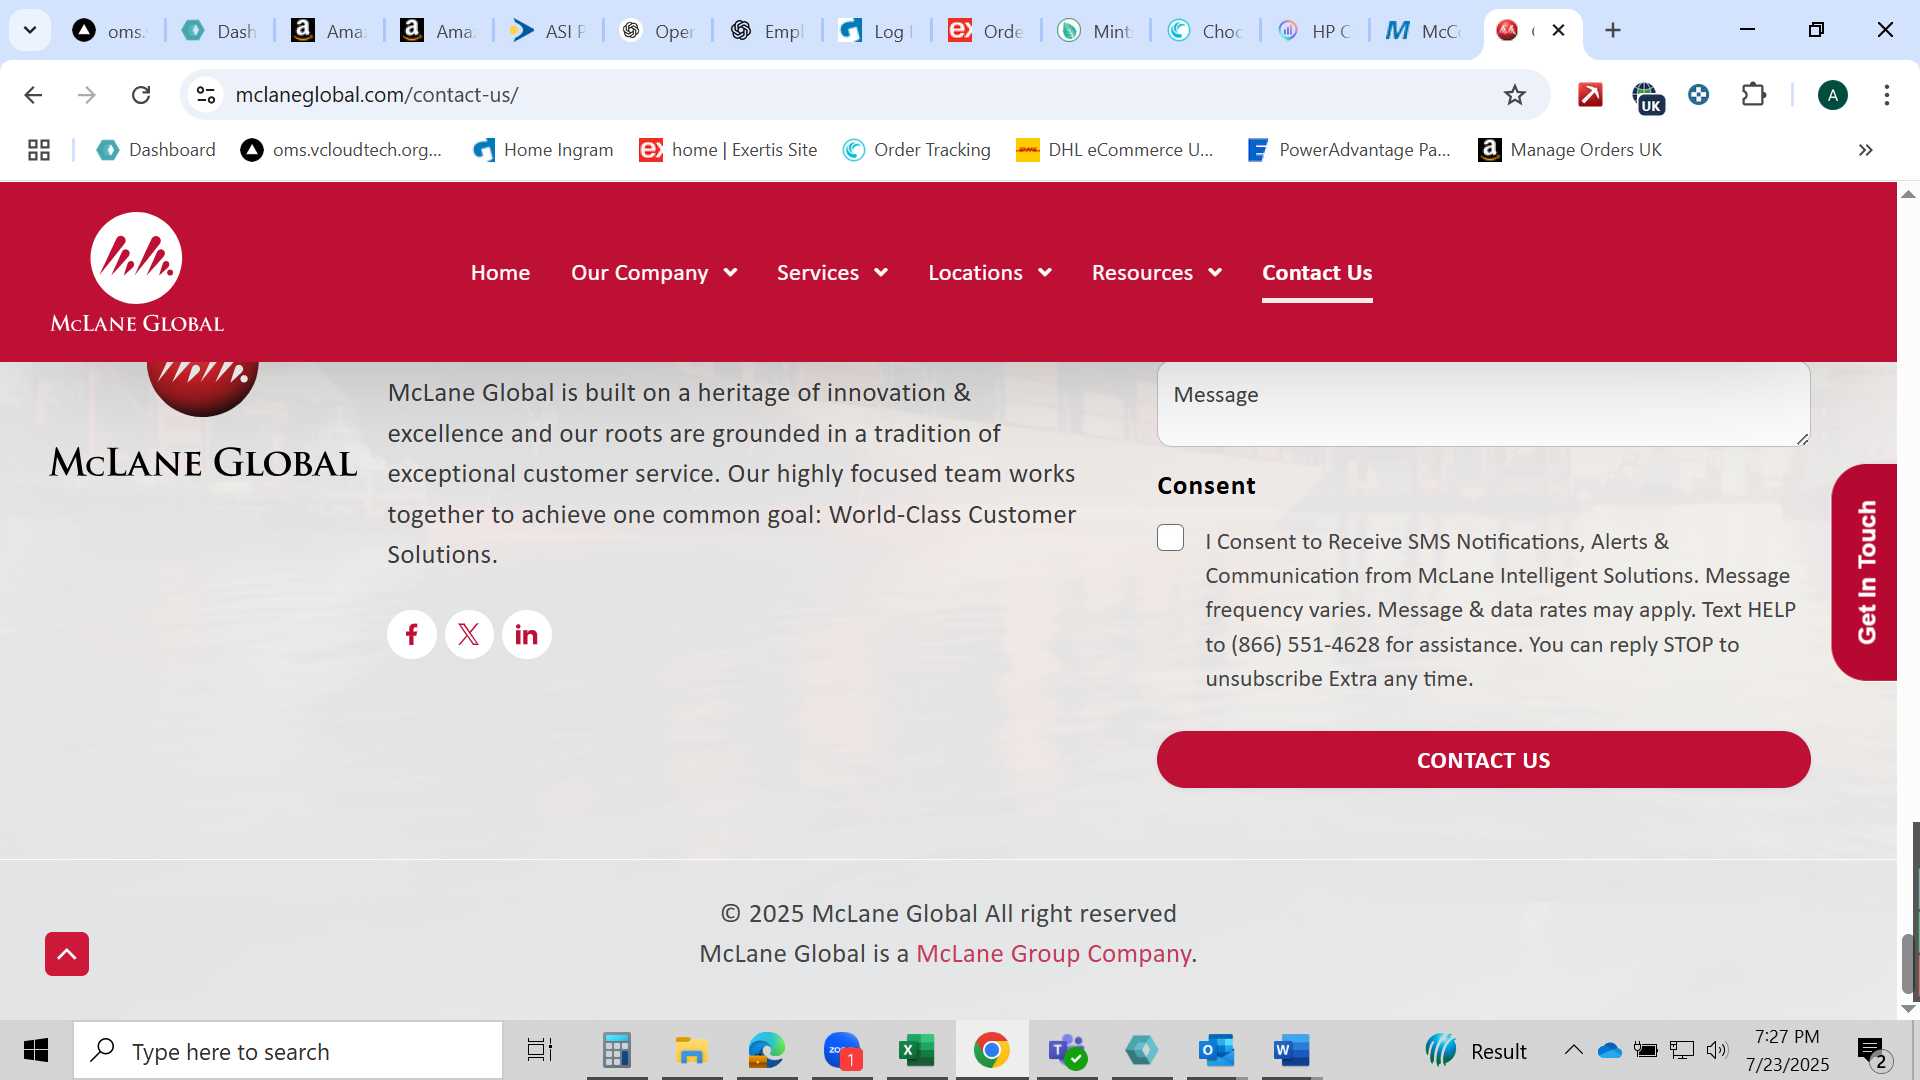Bookmark this page with the star icon
The image size is (1920, 1080).
pyautogui.click(x=1515, y=95)
